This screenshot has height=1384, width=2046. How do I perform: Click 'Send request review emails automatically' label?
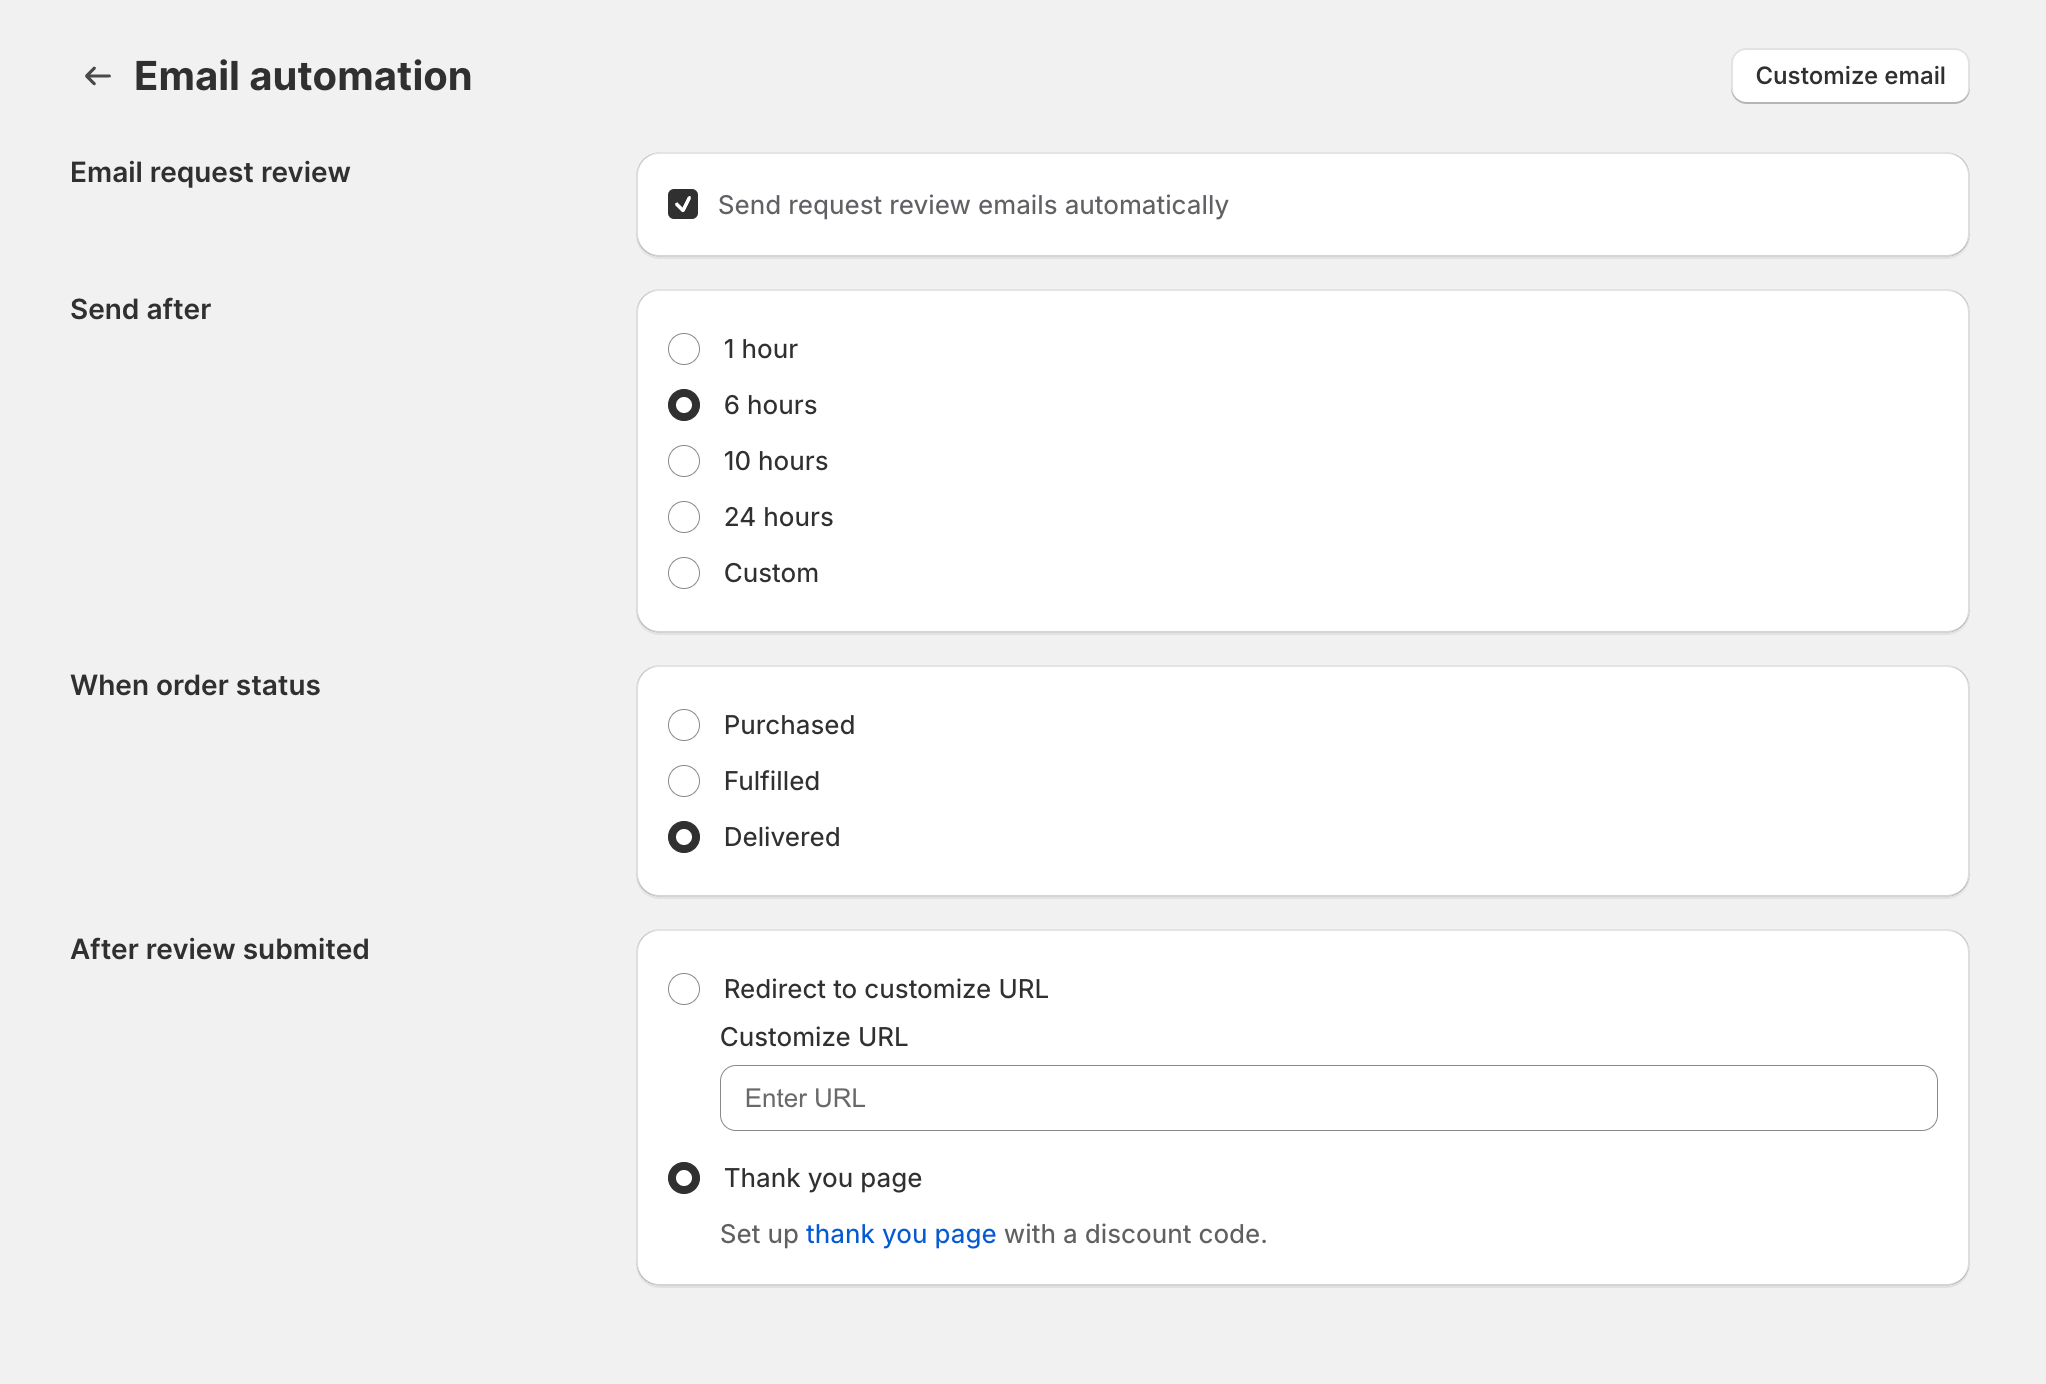point(973,205)
